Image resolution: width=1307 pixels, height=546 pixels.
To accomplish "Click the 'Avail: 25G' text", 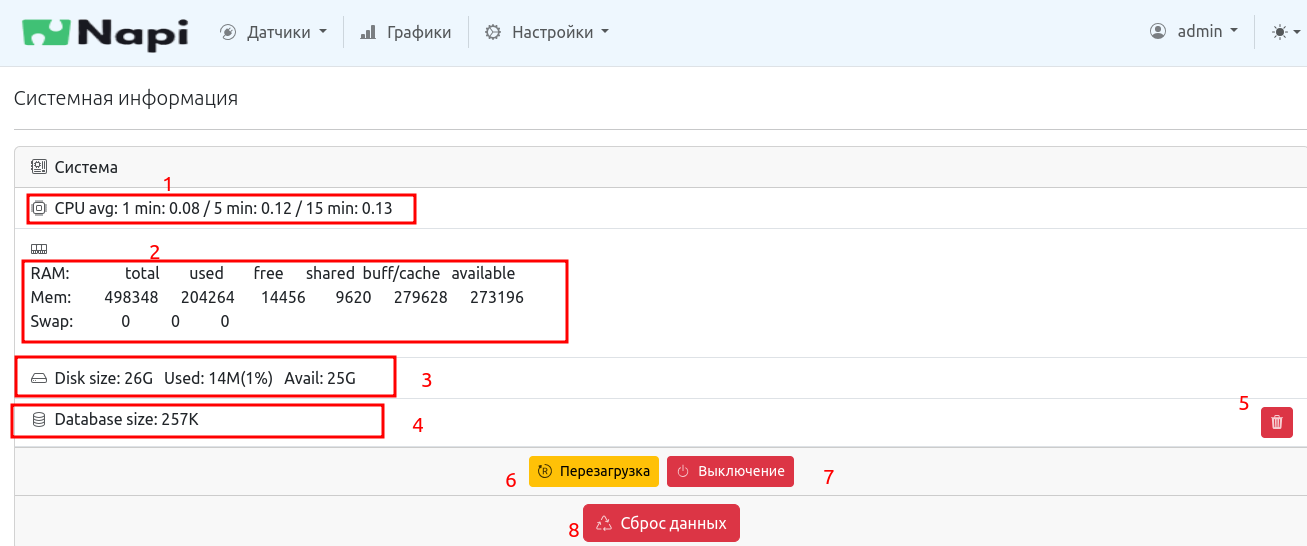I will point(320,379).
